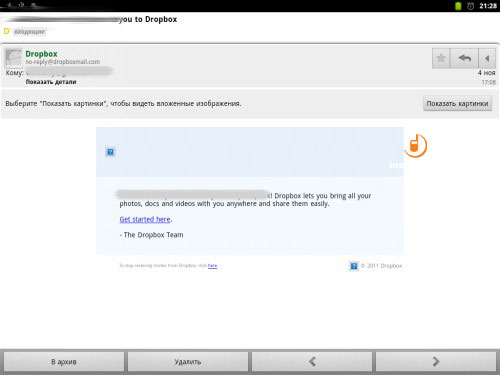Viewport: 500px width, 375px height.
Task: Tap the 21:28 clock
Action: click(x=488, y=6)
